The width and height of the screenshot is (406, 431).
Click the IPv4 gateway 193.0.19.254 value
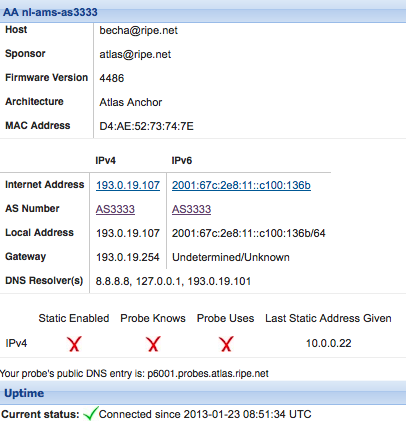[x=128, y=257]
